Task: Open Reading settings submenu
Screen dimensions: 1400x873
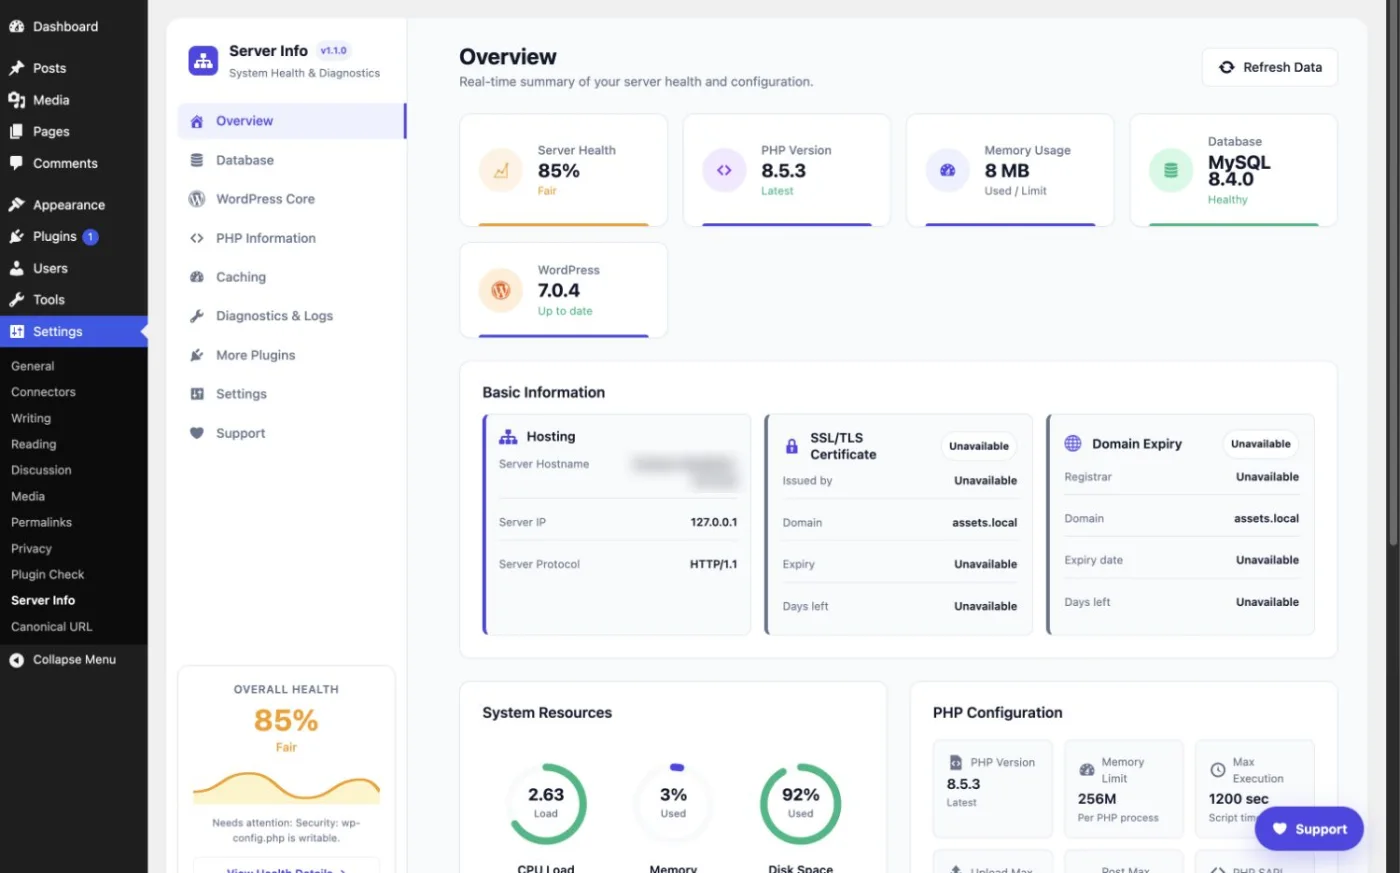Action: [x=34, y=444]
